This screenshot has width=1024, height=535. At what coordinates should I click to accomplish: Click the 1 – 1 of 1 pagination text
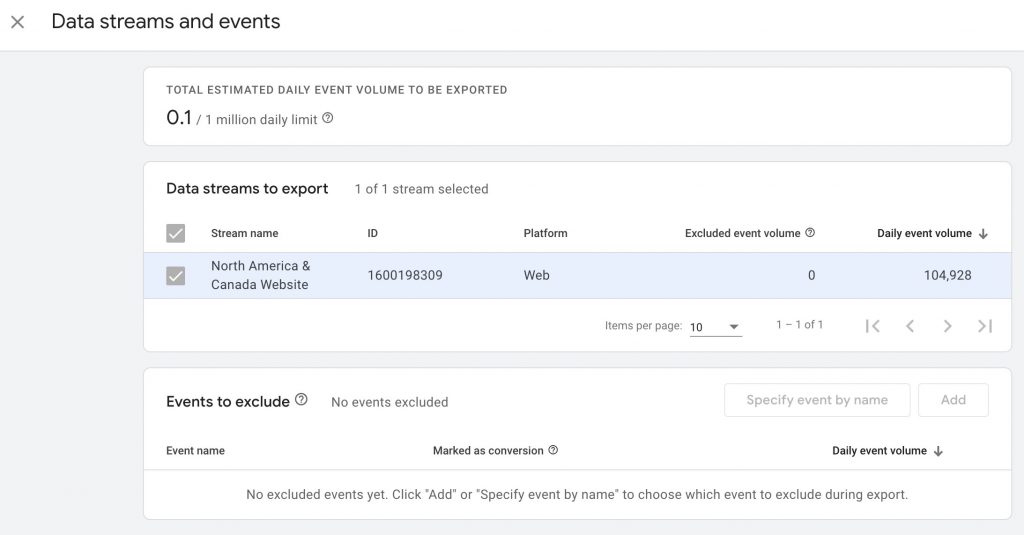799,325
